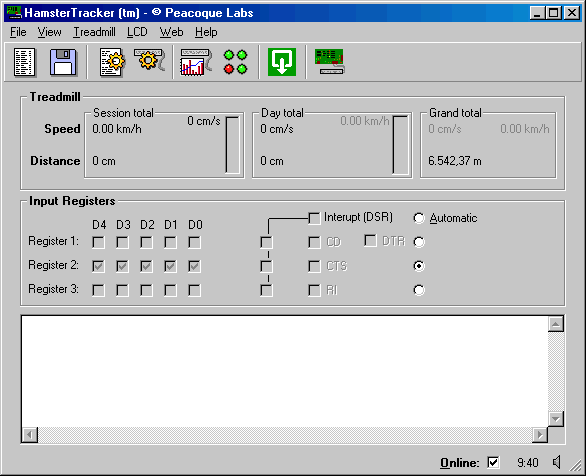Toggle Register 1 D0 checkbox
This screenshot has height=476, width=586.
[x=194, y=242]
